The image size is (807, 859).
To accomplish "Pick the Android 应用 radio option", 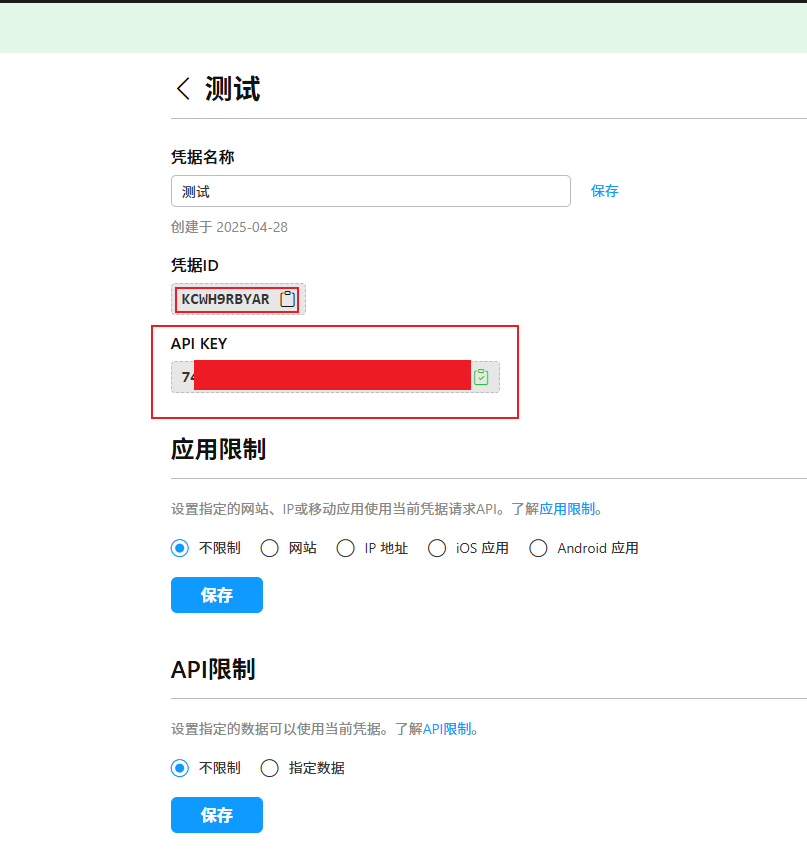I will pyautogui.click(x=538, y=548).
